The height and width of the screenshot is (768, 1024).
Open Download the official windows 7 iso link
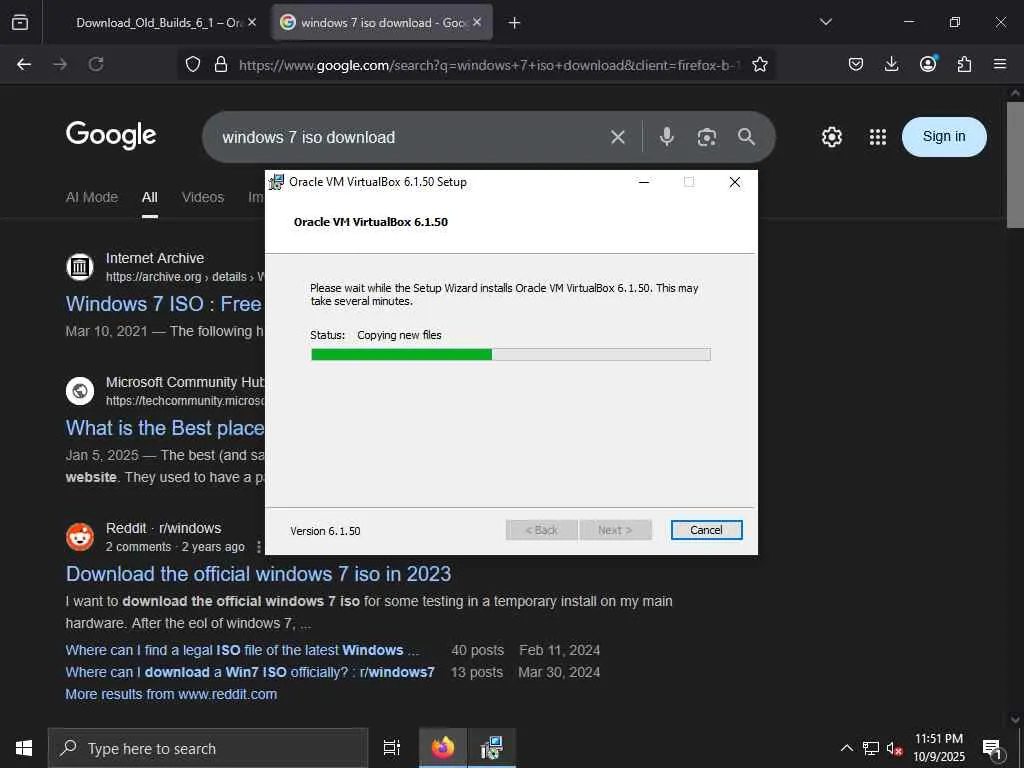[258, 574]
